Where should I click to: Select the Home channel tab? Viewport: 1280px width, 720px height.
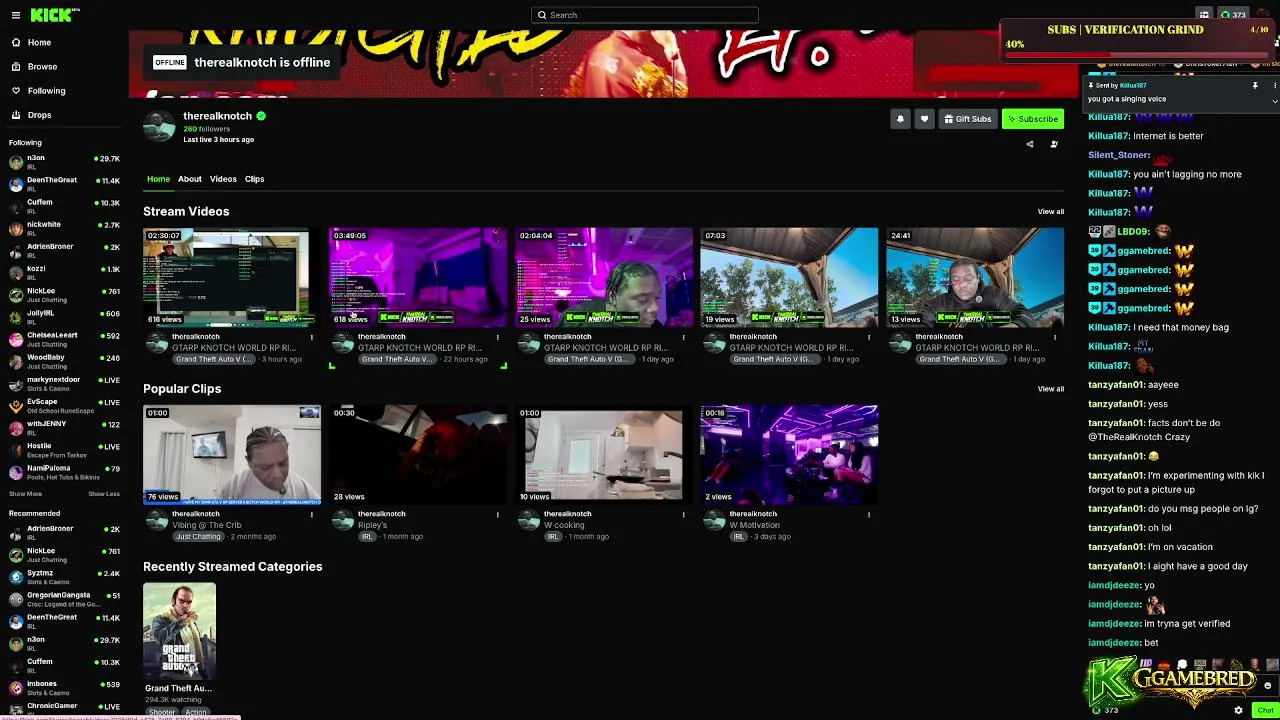pyautogui.click(x=158, y=179)
